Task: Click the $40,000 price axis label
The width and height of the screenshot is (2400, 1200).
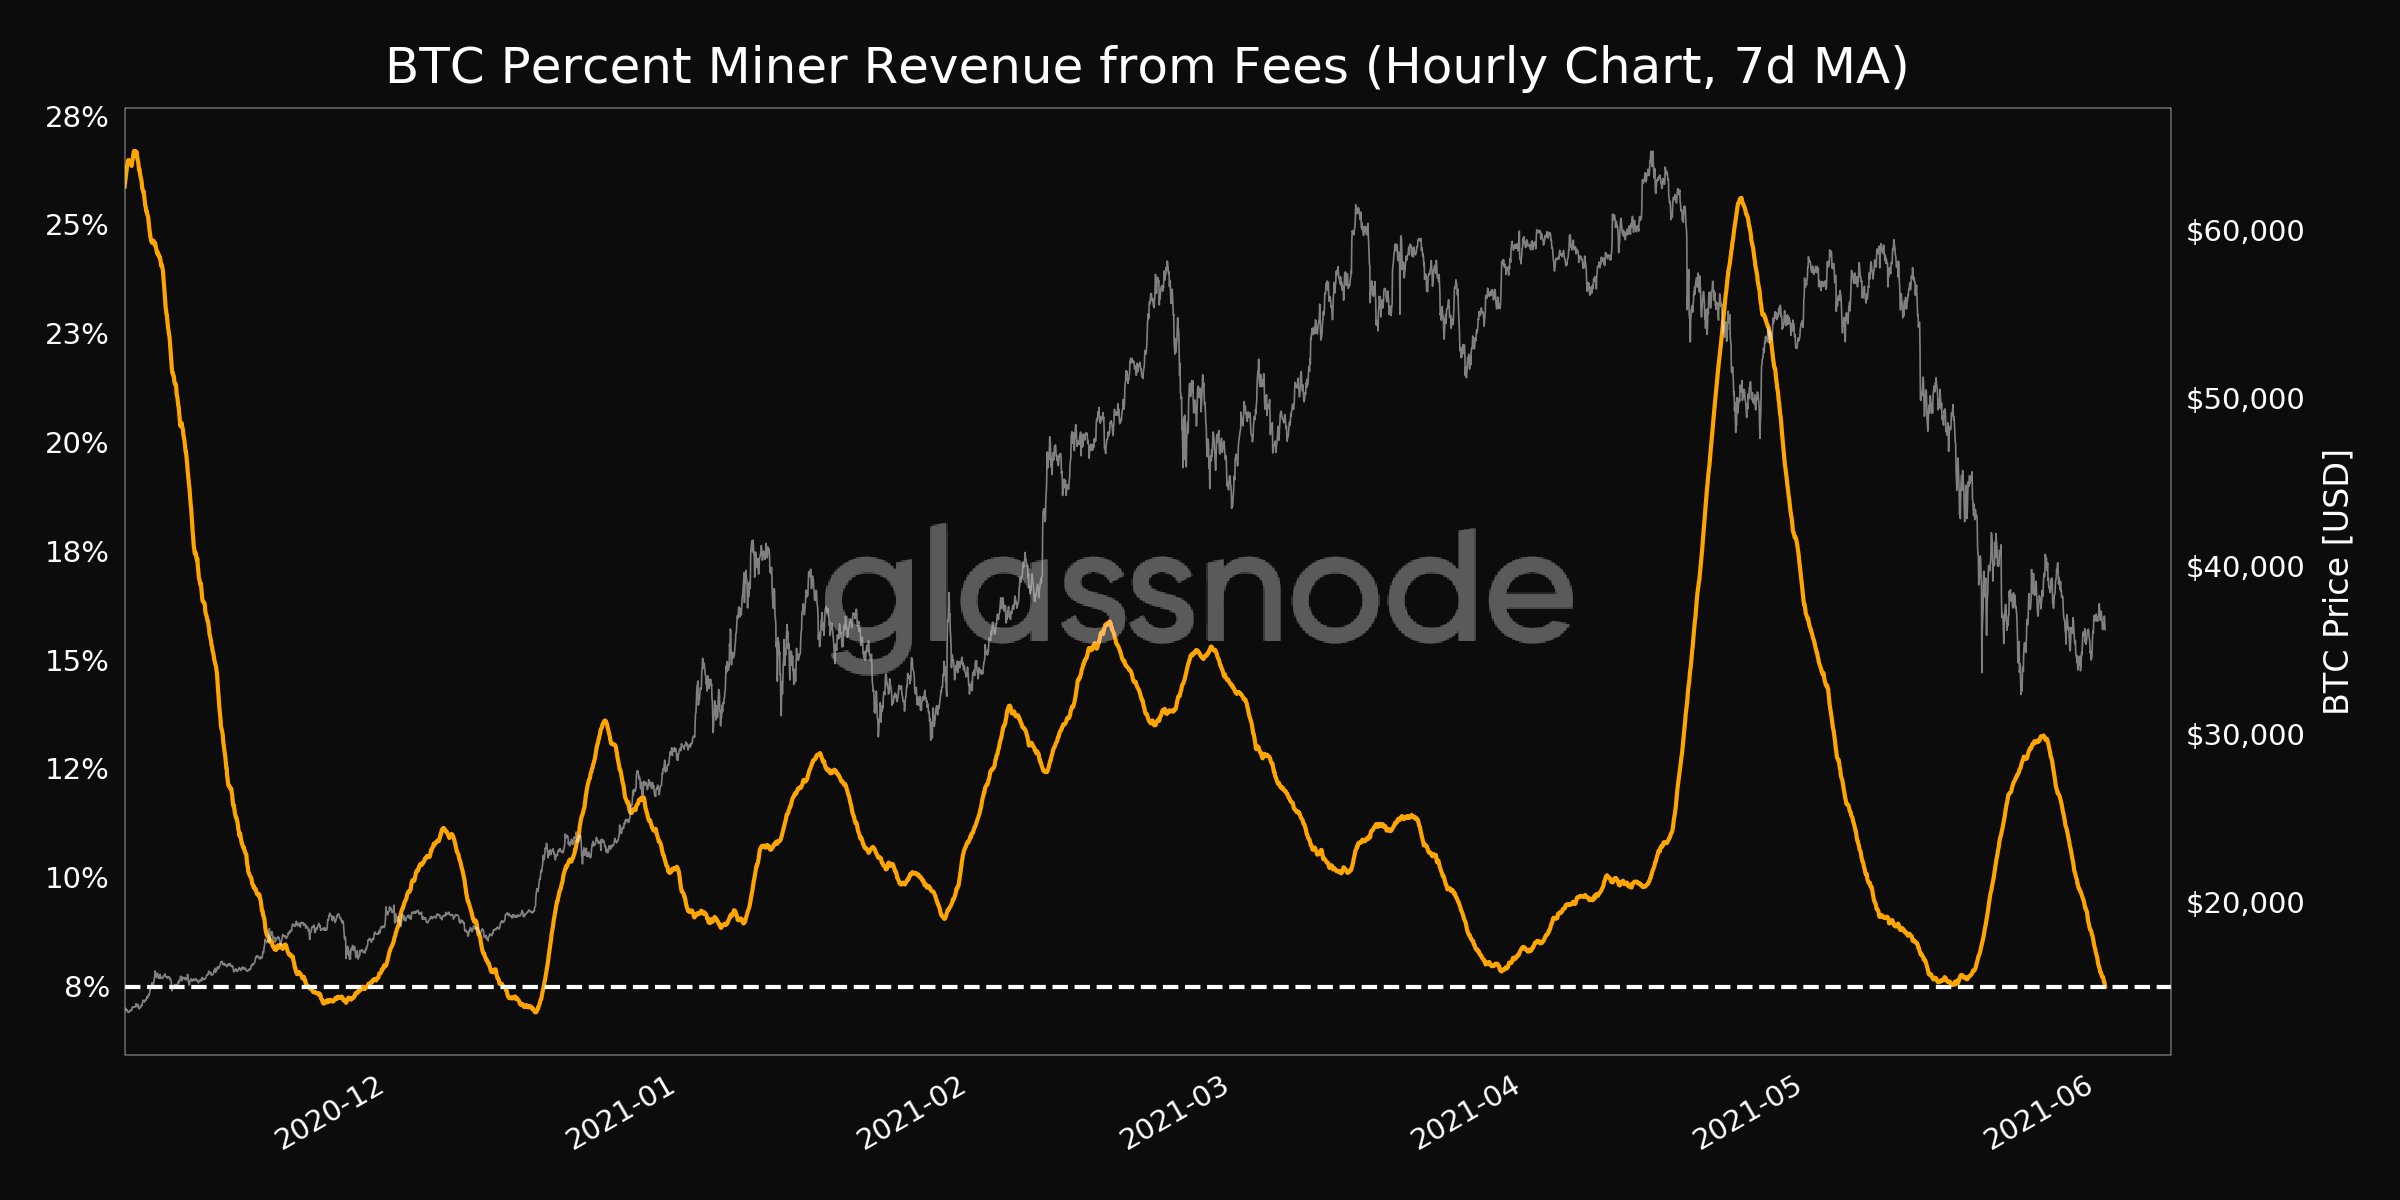Action: click(2245, 567)
